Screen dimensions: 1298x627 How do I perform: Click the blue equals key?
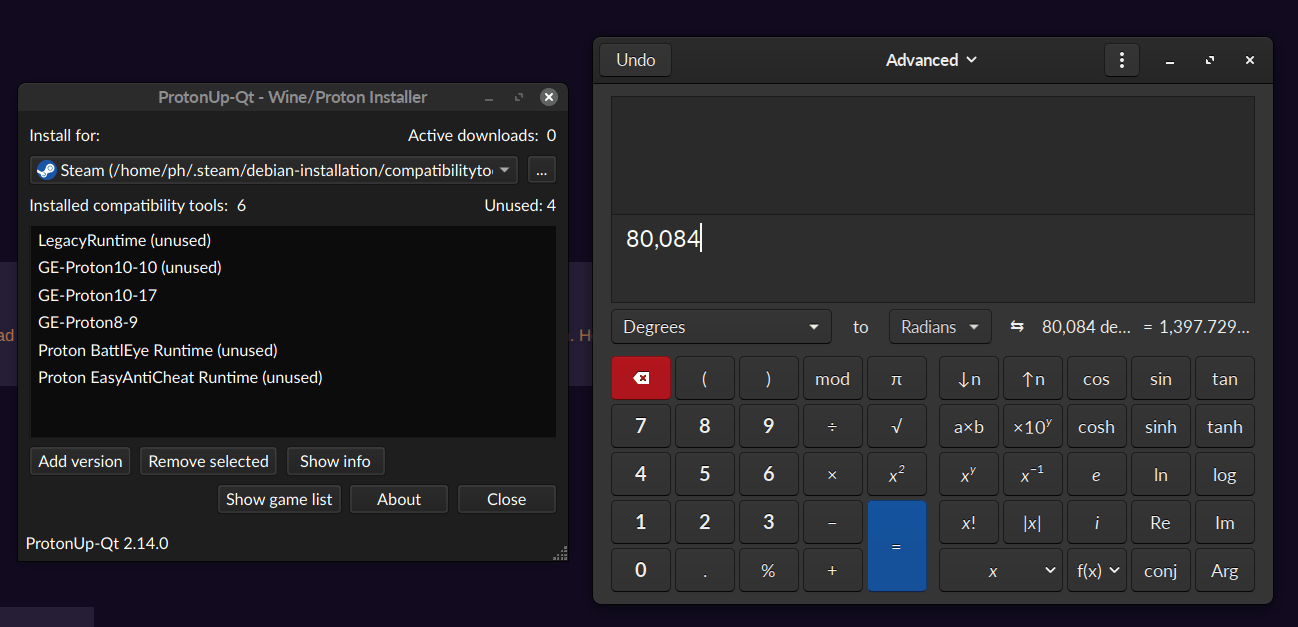897,546
